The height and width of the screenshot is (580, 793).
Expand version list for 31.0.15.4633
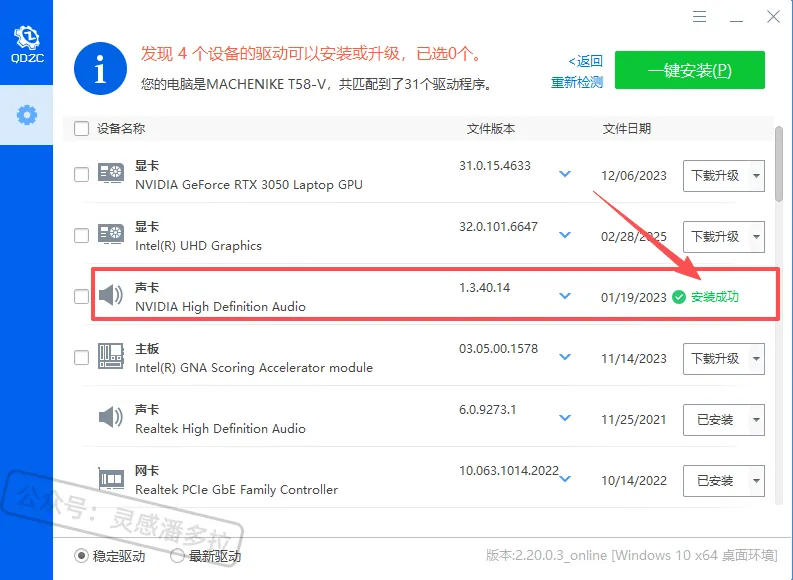coord(565,174)
